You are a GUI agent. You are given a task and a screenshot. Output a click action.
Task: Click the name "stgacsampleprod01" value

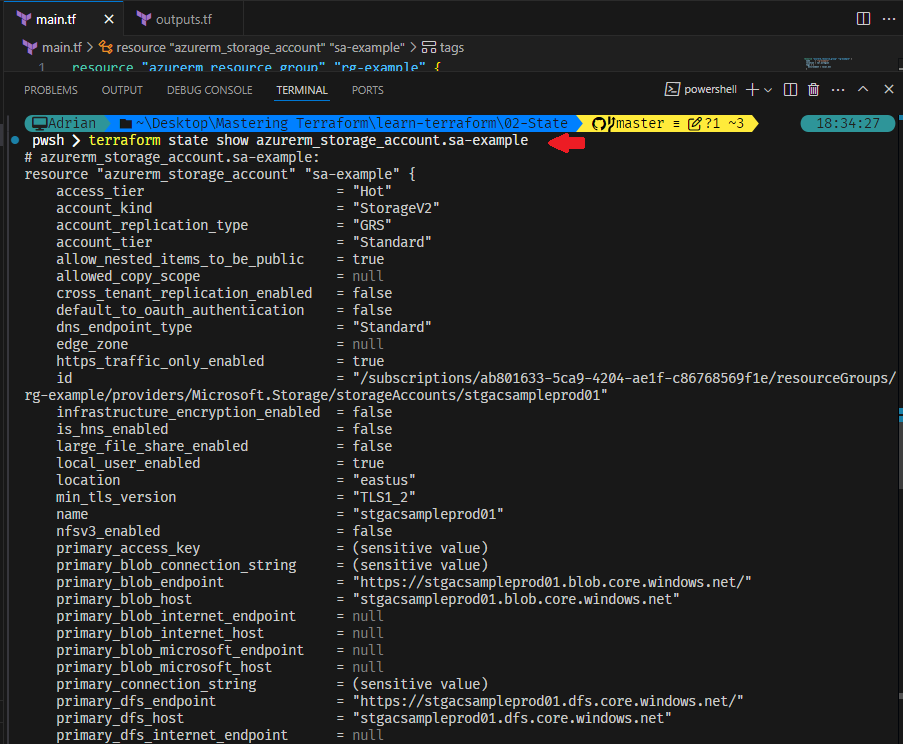click(428, 514)
